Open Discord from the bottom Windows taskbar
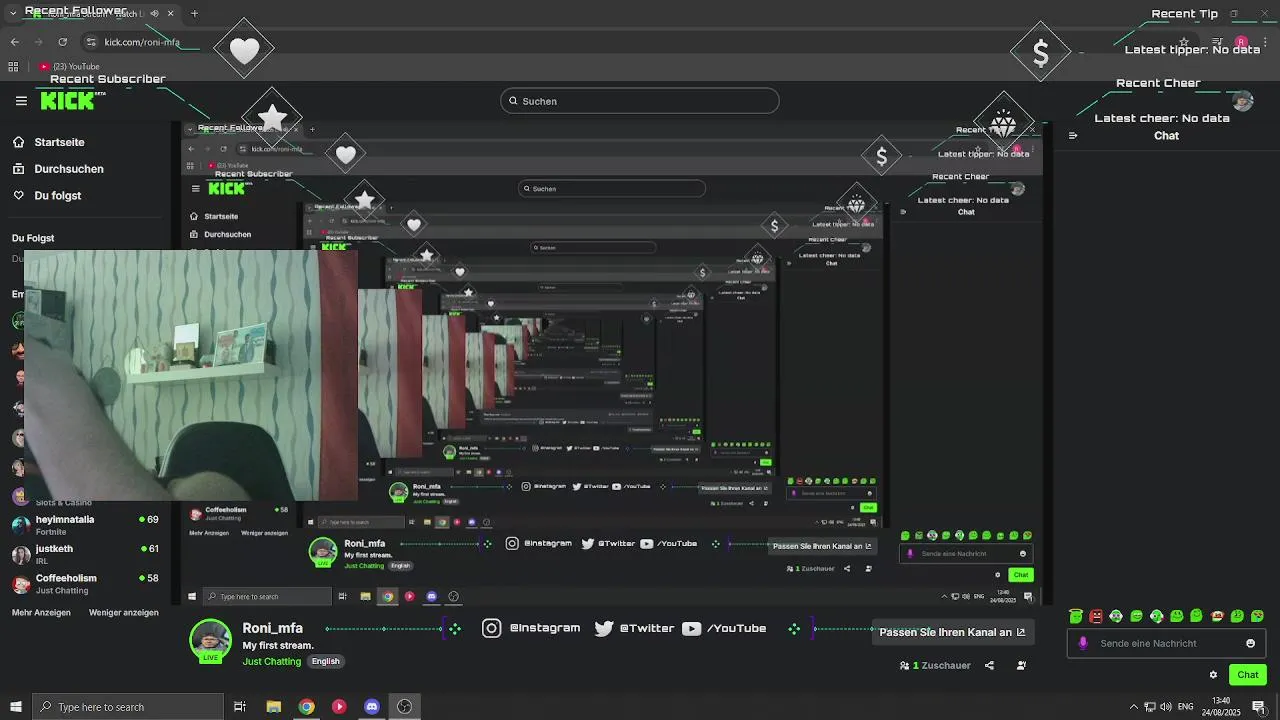 point(372,707)
